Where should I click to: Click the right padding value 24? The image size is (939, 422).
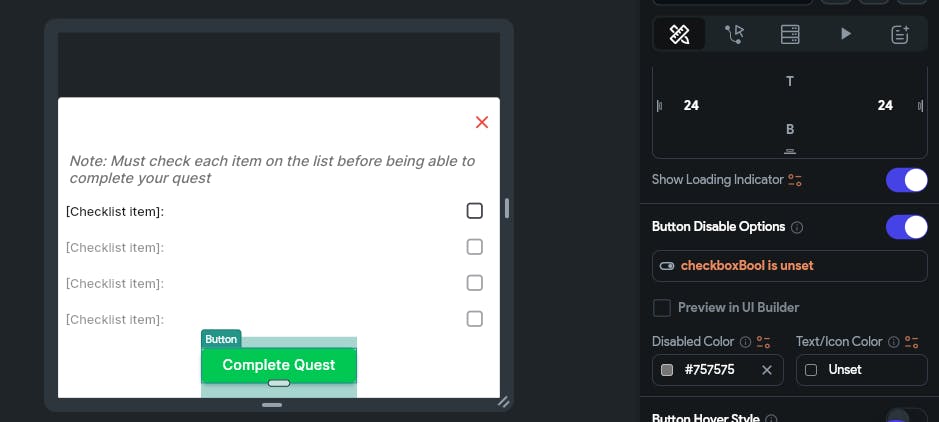pos(885,105)
